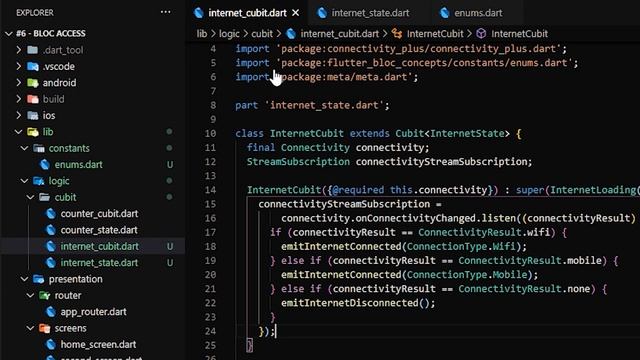Collapse the cubit folder chevron
Screen dimensions: 640x360
pos(31,197)
